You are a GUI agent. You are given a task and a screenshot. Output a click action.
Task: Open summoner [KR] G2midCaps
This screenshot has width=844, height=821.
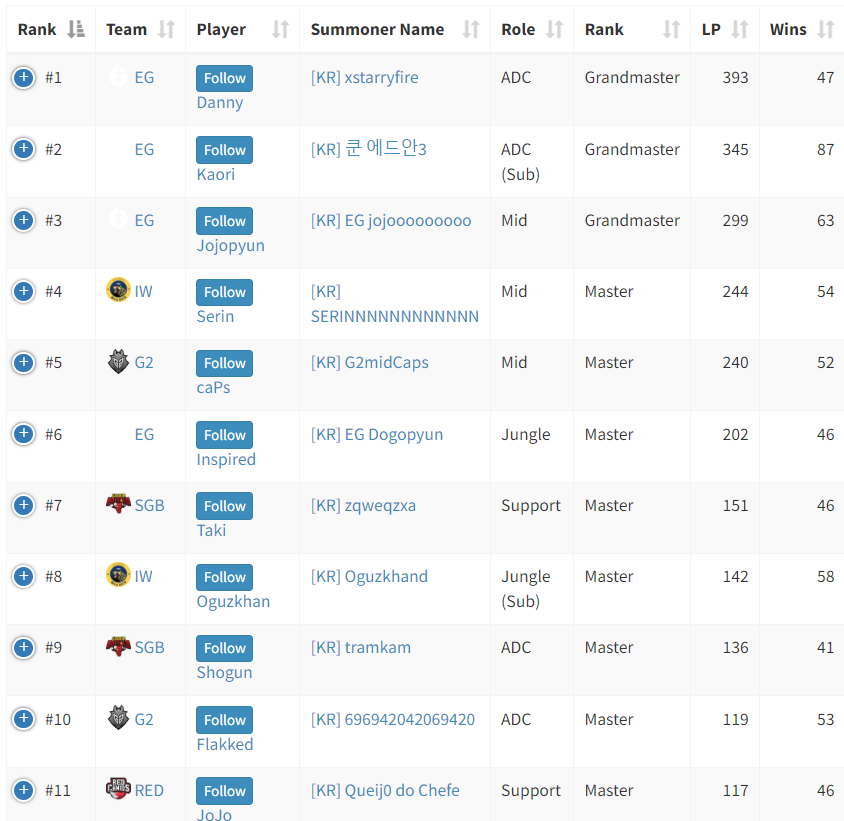click(369, 362)
